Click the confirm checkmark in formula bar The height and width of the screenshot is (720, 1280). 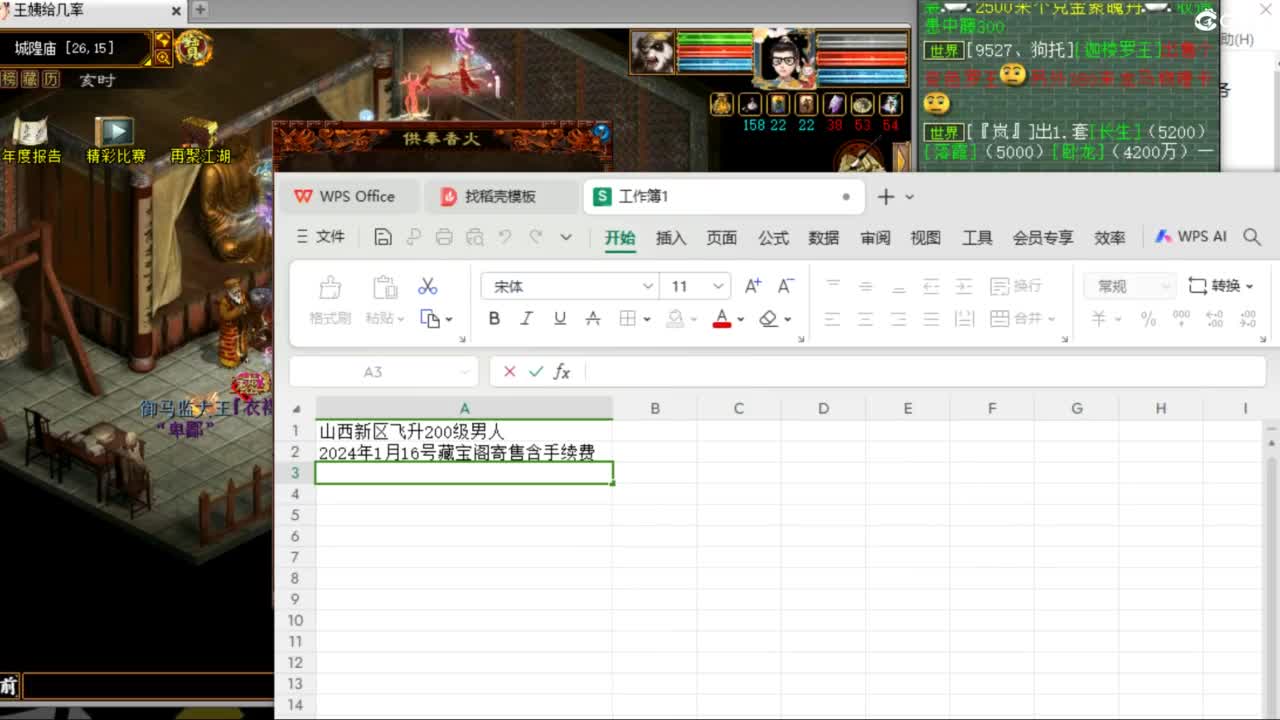coord(536,372)
